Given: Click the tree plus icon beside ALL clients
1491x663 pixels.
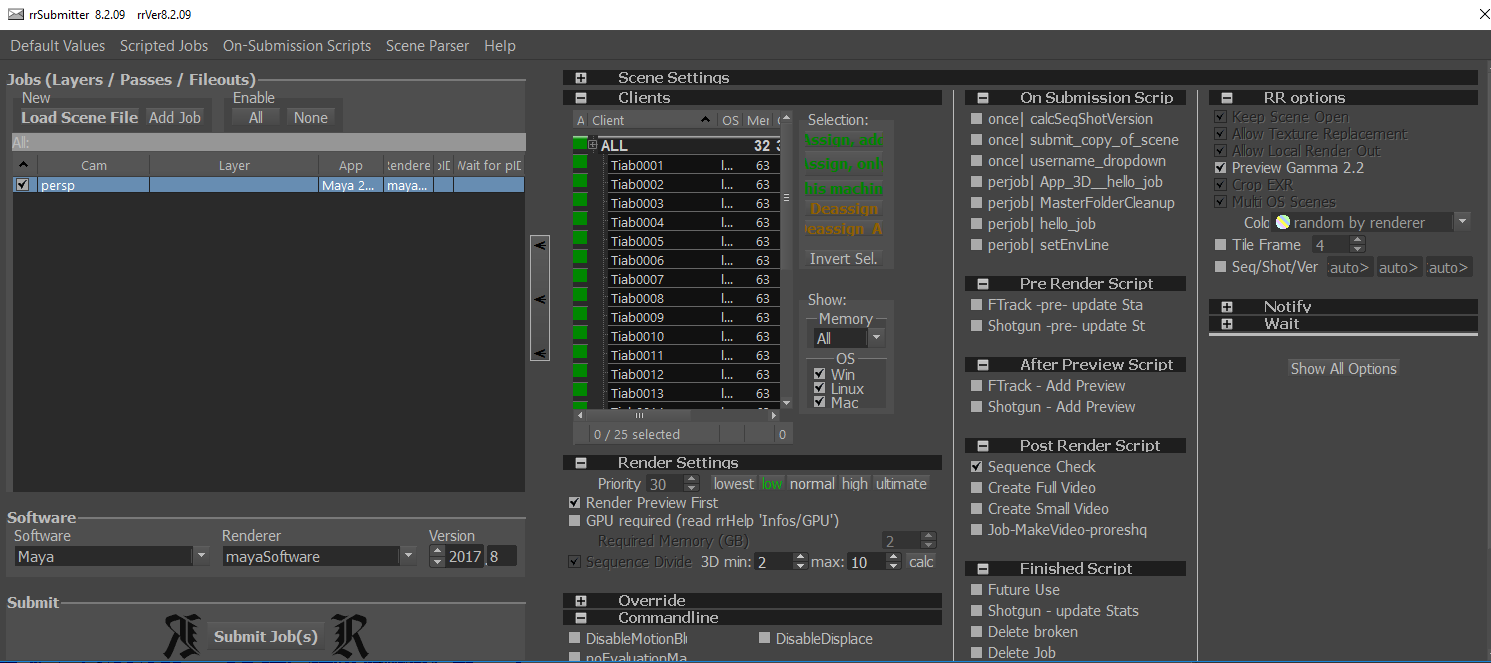Looking at the screenshot, I should [593, 145].
